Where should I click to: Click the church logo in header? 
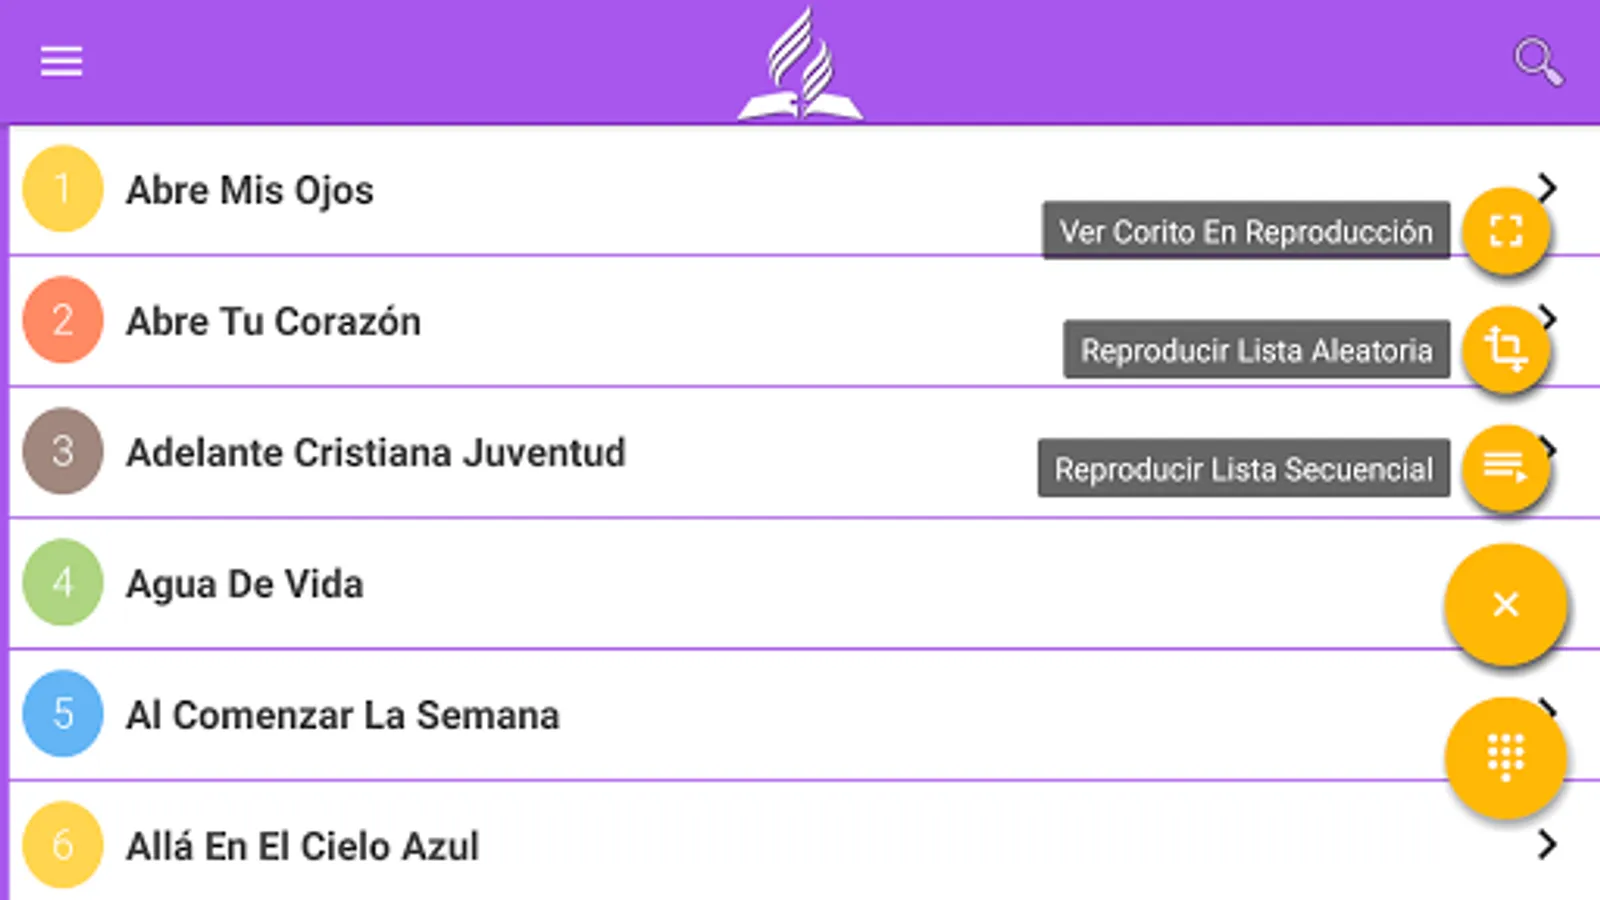click(x=800, y=66)
